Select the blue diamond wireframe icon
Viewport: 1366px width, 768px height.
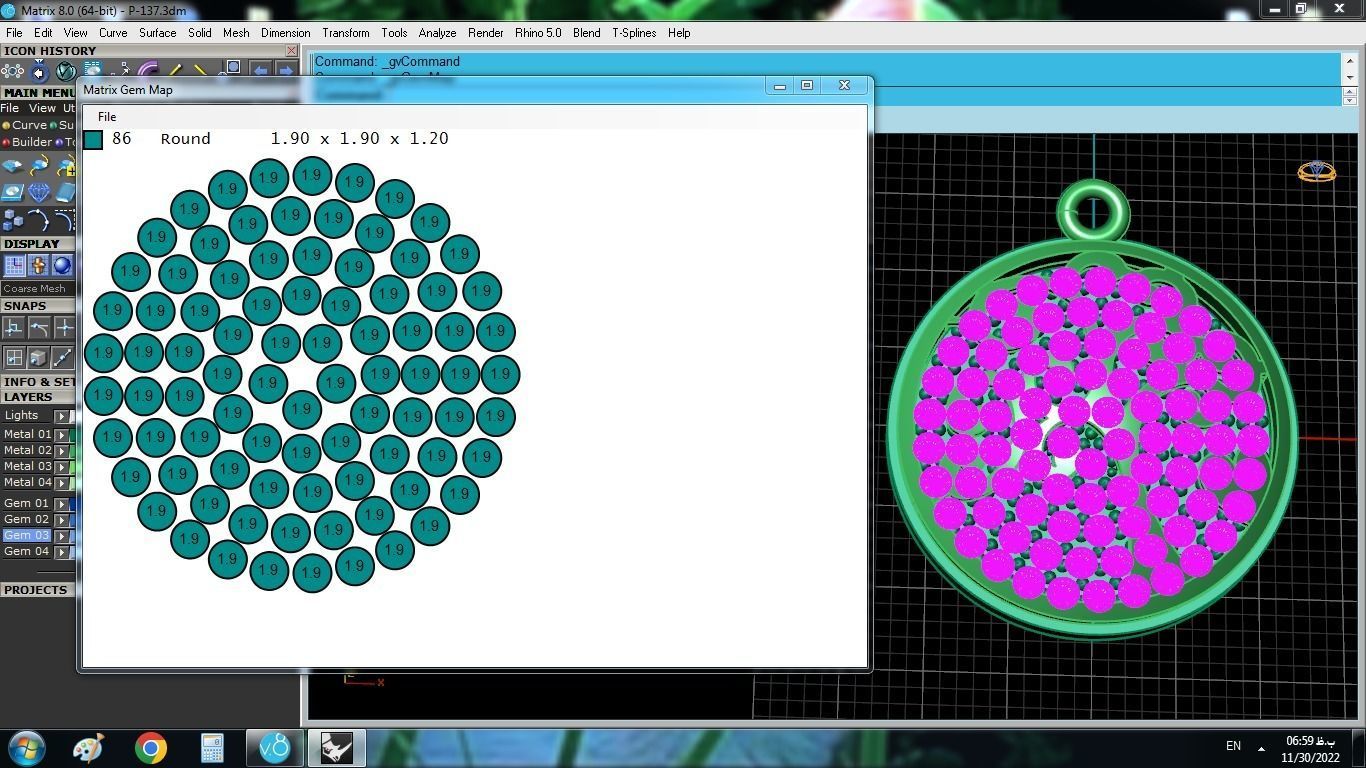coord(39,192)
